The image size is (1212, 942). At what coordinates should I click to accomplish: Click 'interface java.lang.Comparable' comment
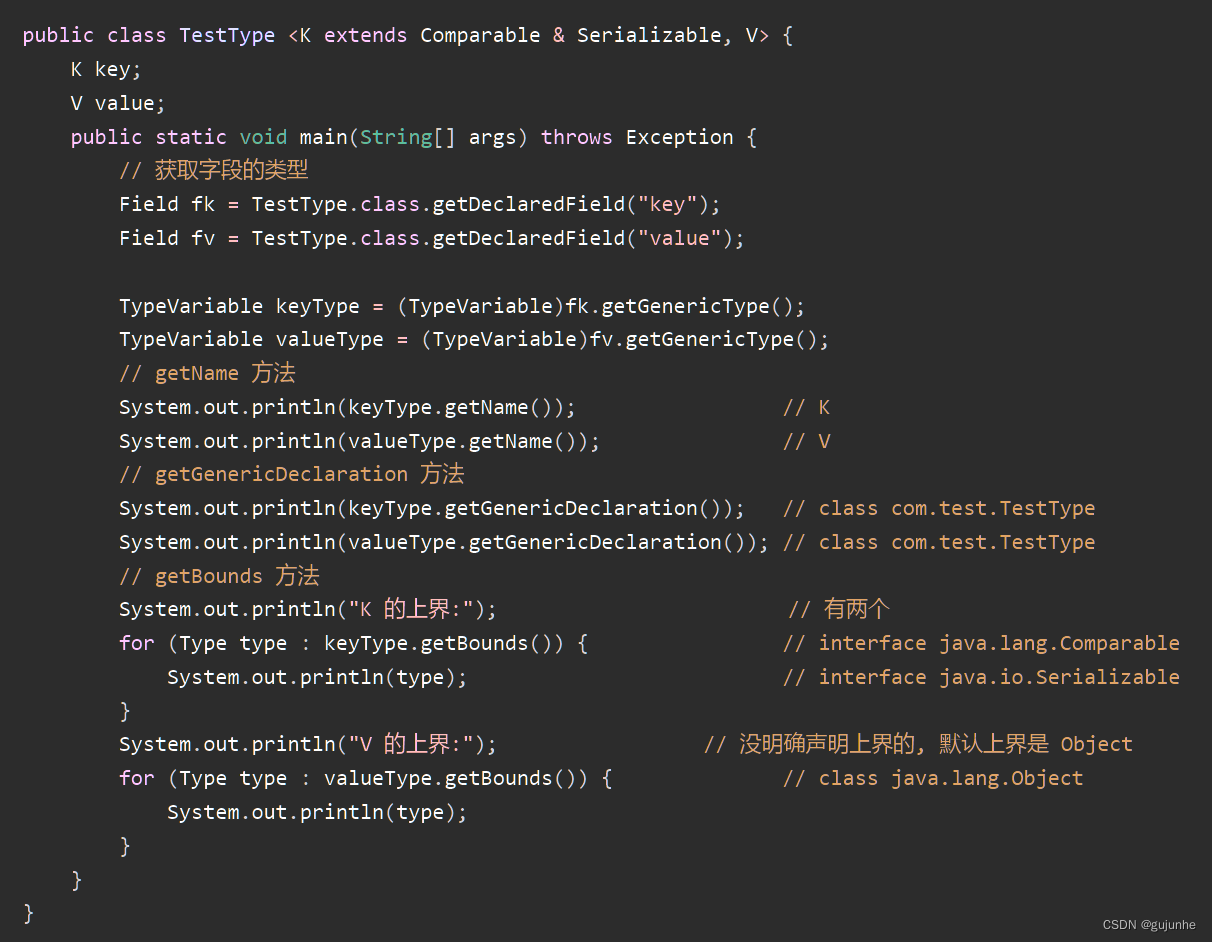[x=998, y=643]
